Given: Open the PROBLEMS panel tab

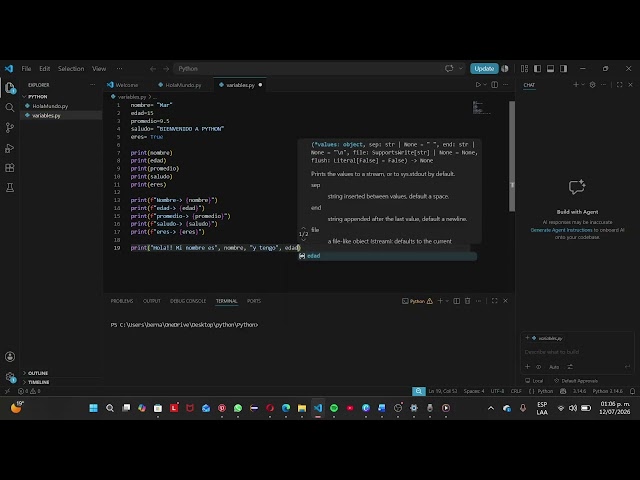Looking at the screenshot, I should pos(122,301).
